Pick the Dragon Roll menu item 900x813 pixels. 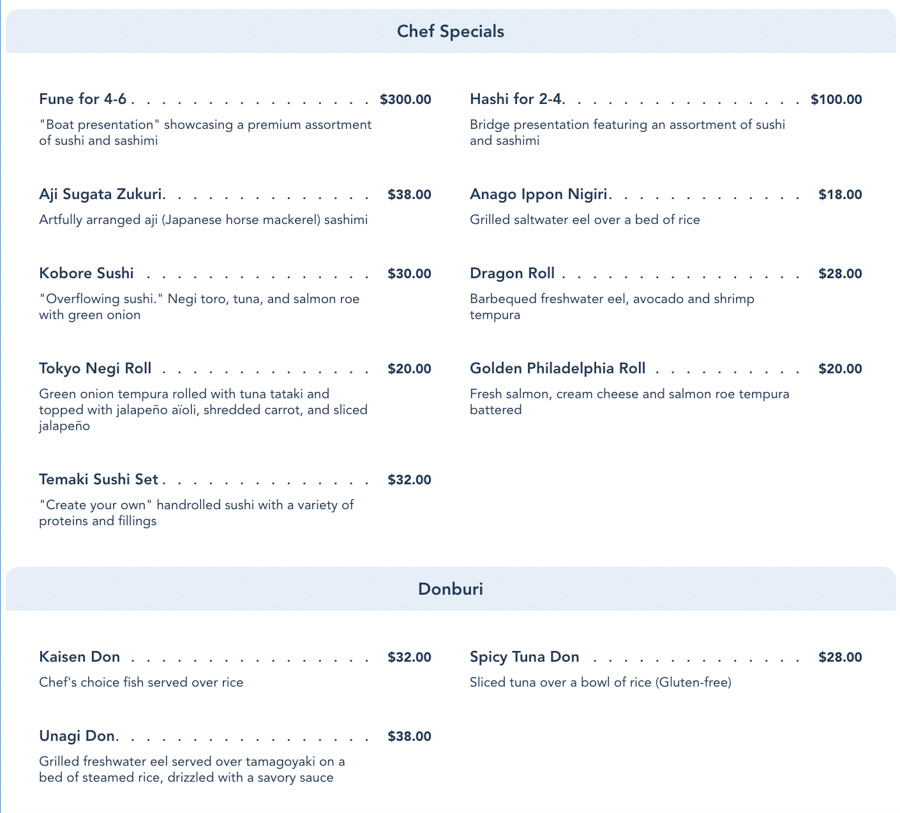pyautogui.click(x=512, y=274)
